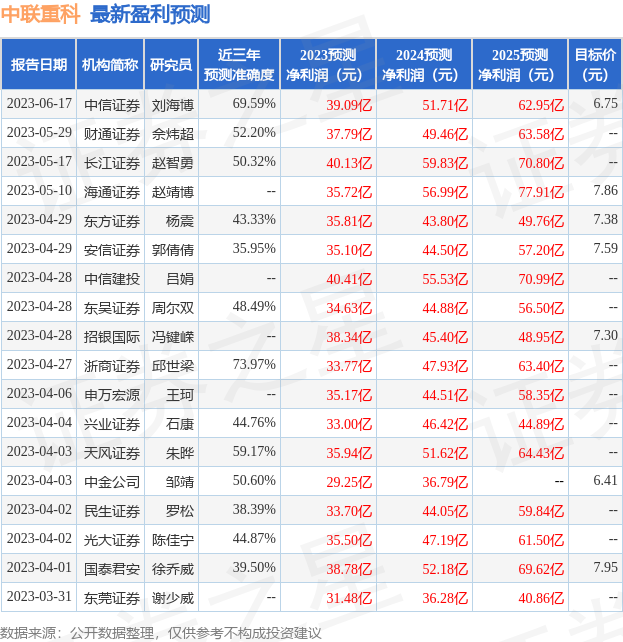Click the 安信证券 institution cell
Viewport: 623px width, 642px height.
coord(112,250)
